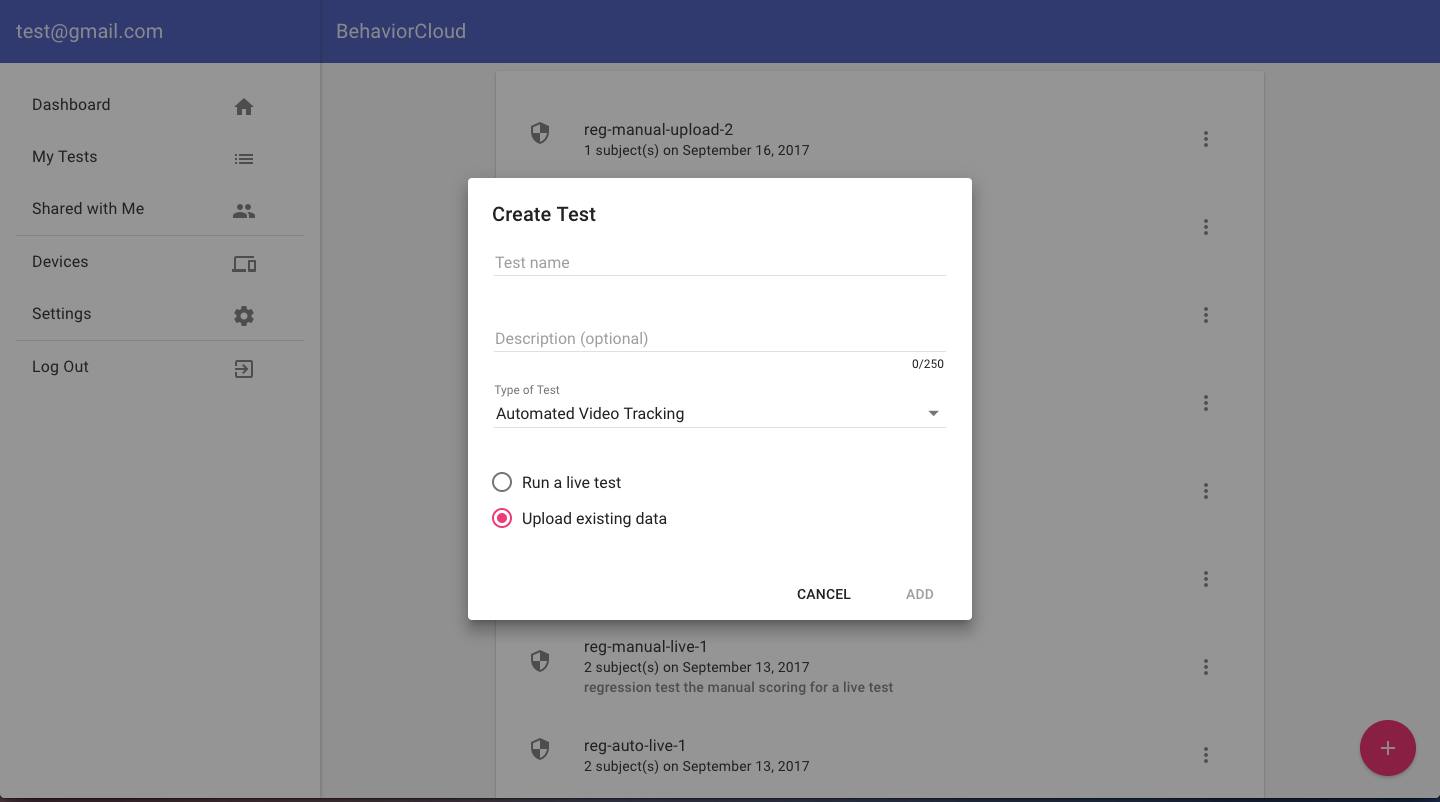Focus the Test name input field
1440x802 pixels.
click(x=719, y=263)
